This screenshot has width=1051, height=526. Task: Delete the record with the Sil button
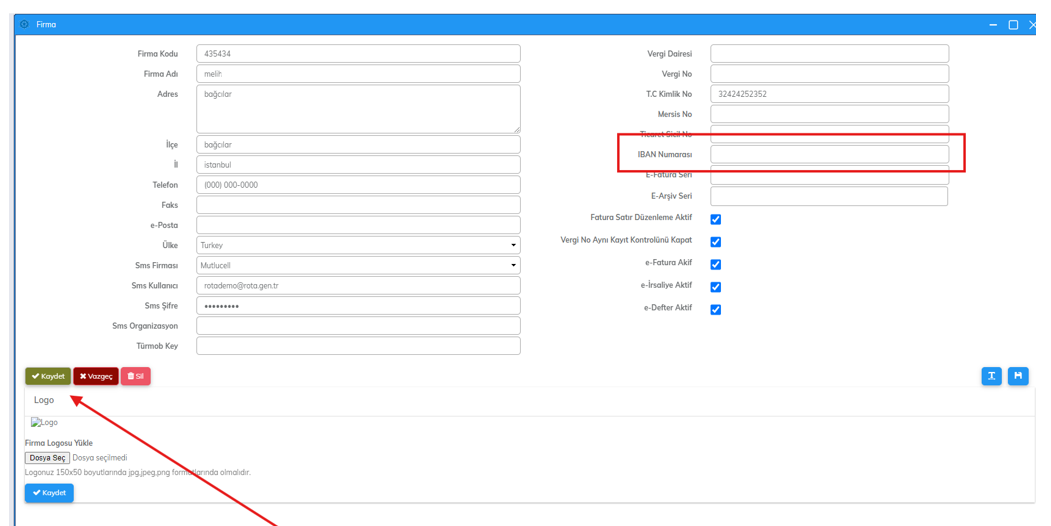pyautogui.click(x=135, y=376)
